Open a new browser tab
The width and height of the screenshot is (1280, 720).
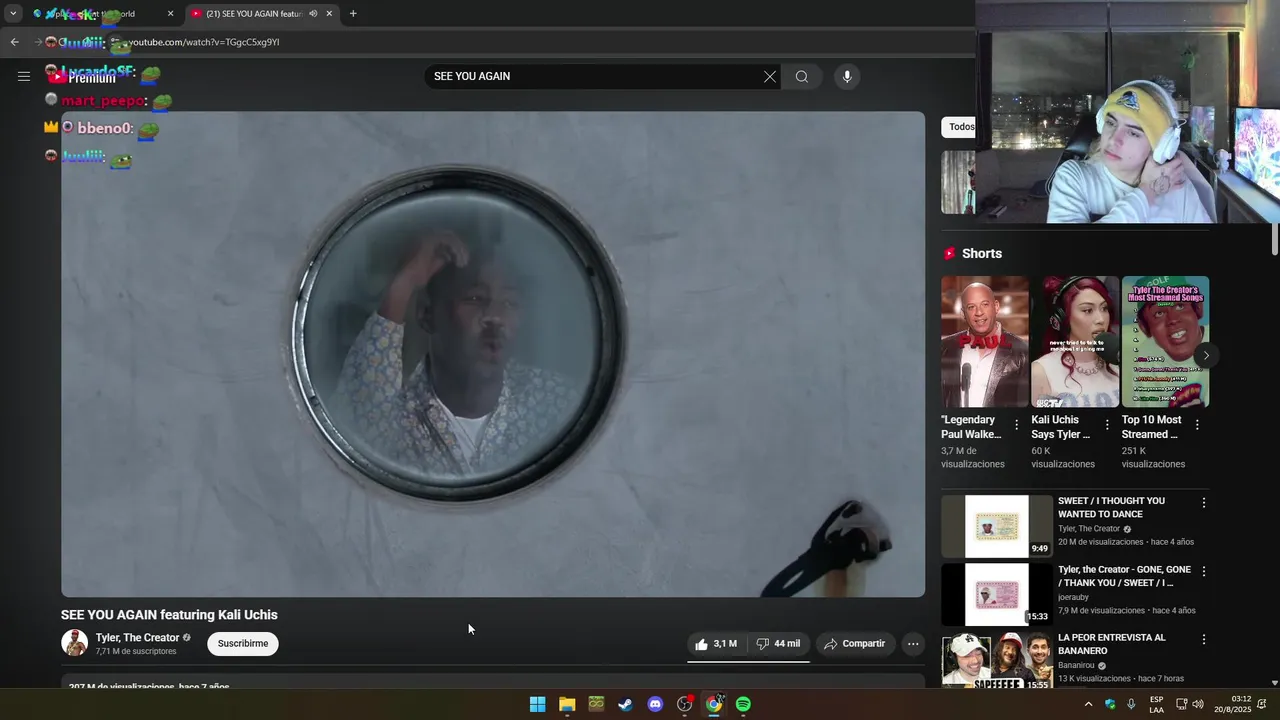[353, 14]
